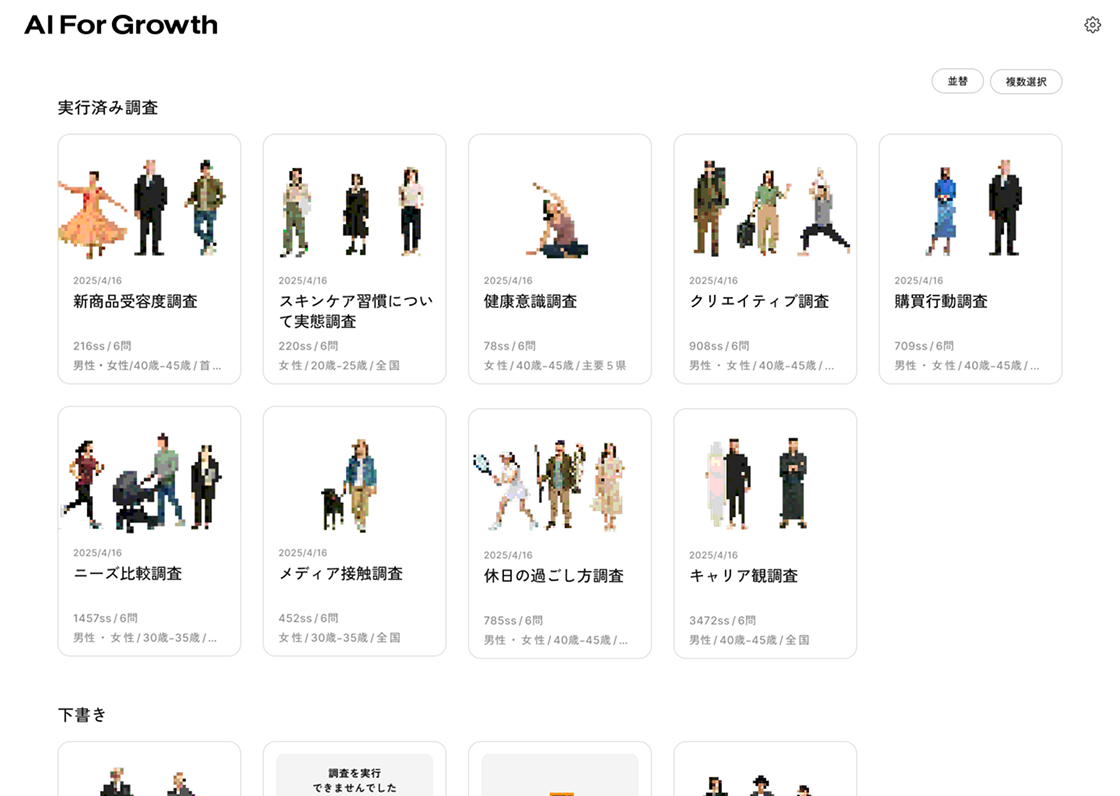Click the 実行済み調査 section heading

108,108
